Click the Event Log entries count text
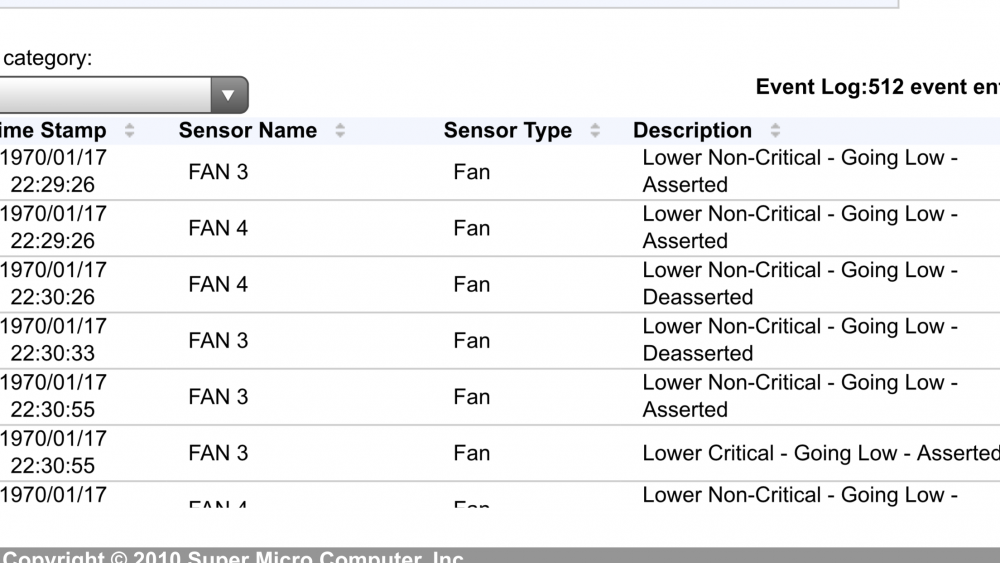 pos(878,87)
